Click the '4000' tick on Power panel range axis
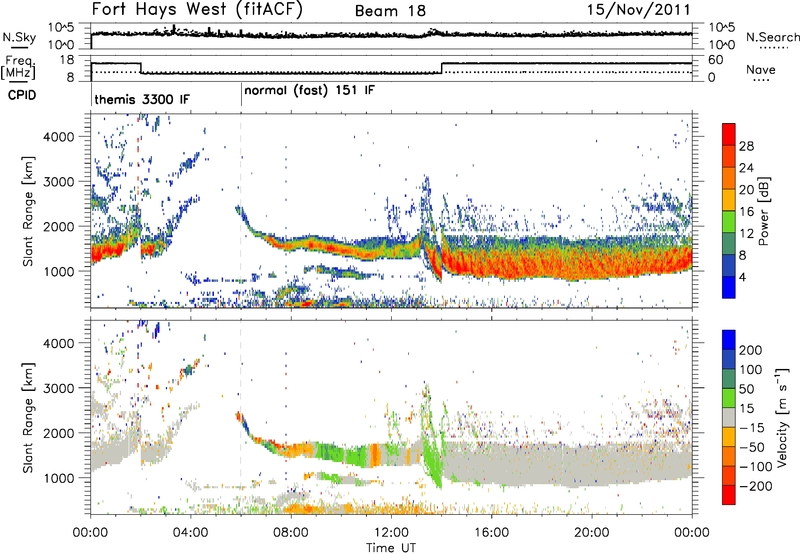 (58, 137)
